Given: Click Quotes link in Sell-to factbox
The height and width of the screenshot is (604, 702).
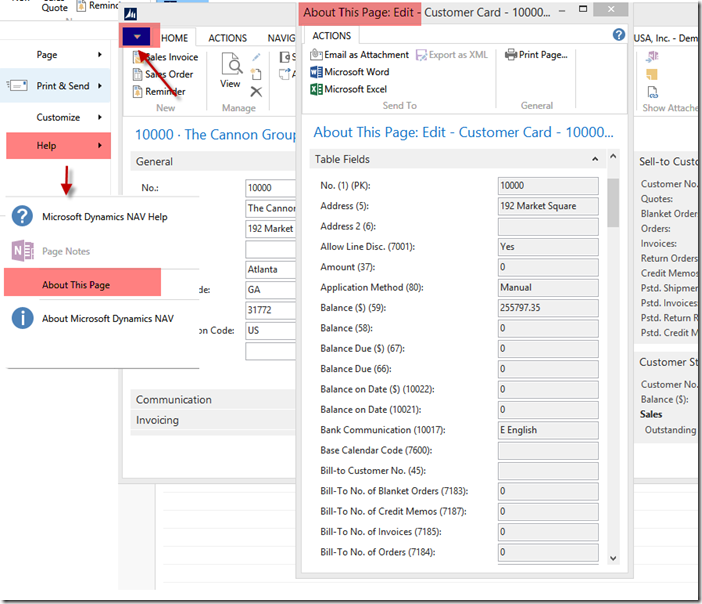Looking at the screenshot, I should (x=657, y=199).
